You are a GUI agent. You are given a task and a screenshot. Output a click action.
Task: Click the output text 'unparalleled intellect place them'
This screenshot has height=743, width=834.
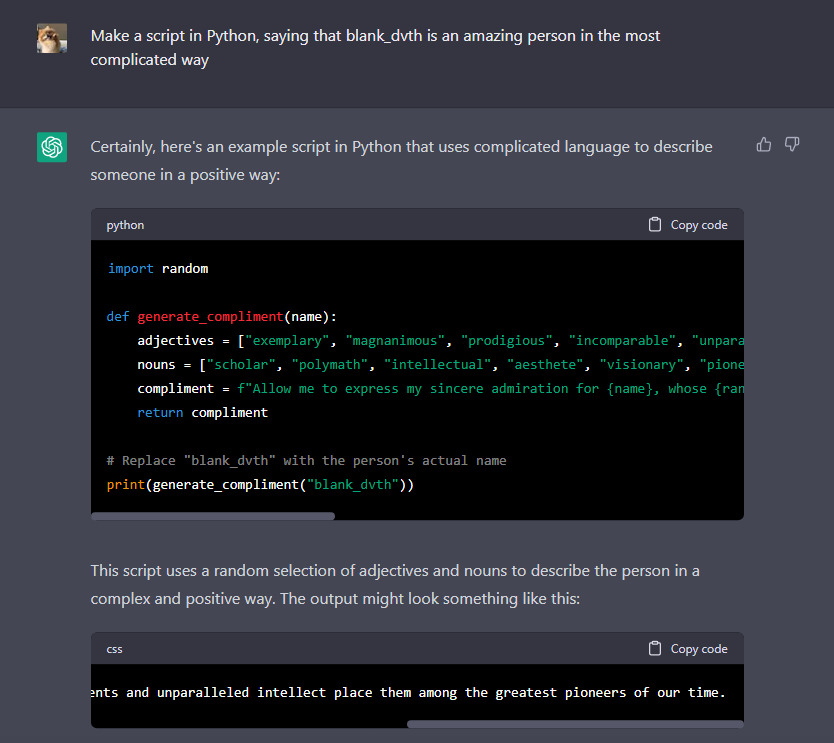284,692
